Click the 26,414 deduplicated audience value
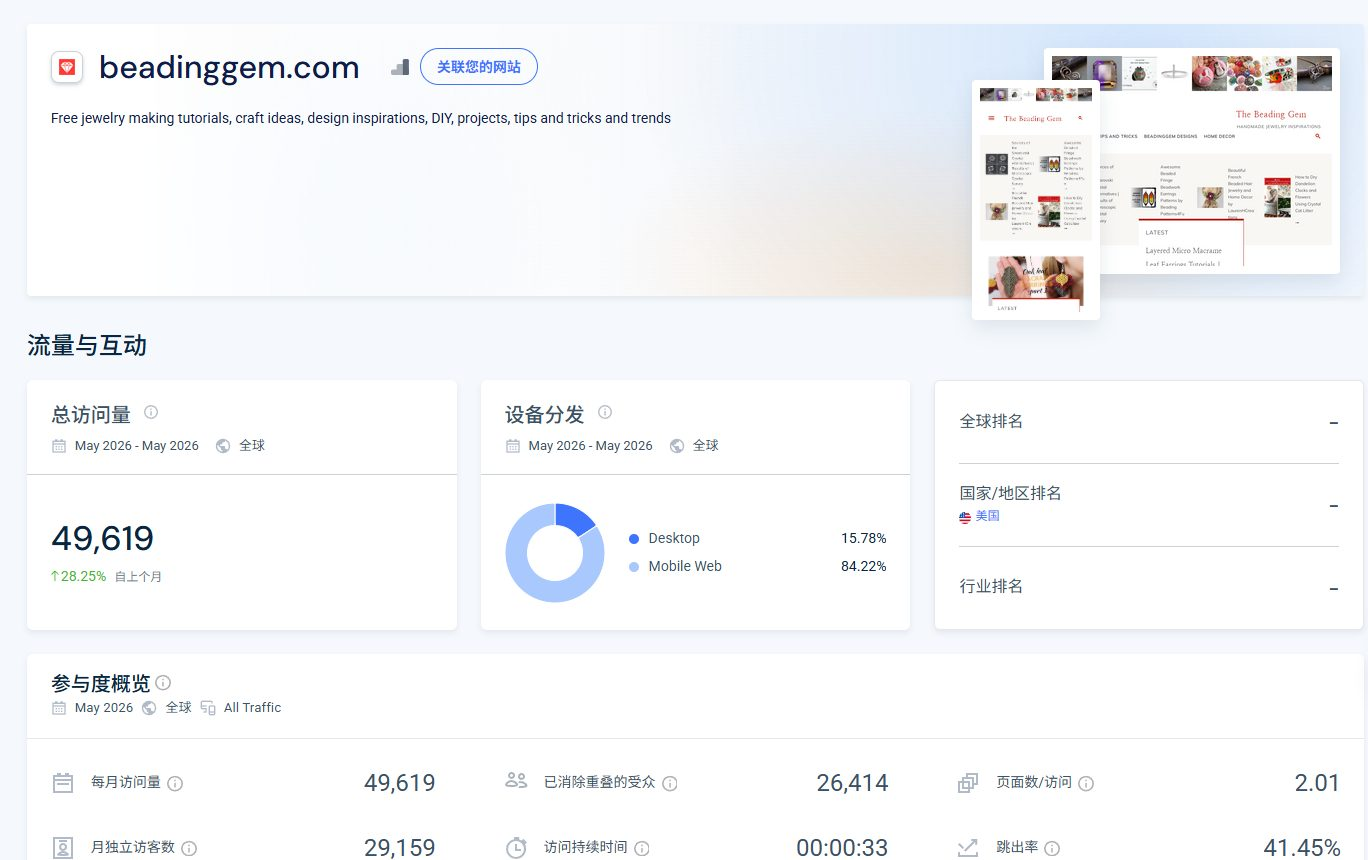Screen dimensions: 1368x860 [852, 783]
